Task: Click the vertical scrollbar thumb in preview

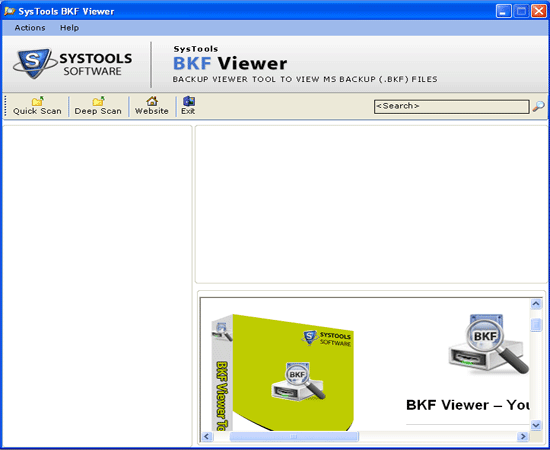Action: pos(536,325)
